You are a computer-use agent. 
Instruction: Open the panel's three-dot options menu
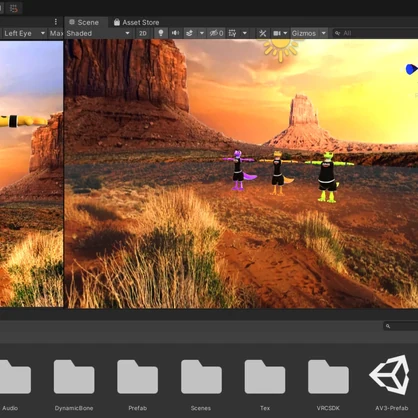pyautogui.click(x=56, y=22)
